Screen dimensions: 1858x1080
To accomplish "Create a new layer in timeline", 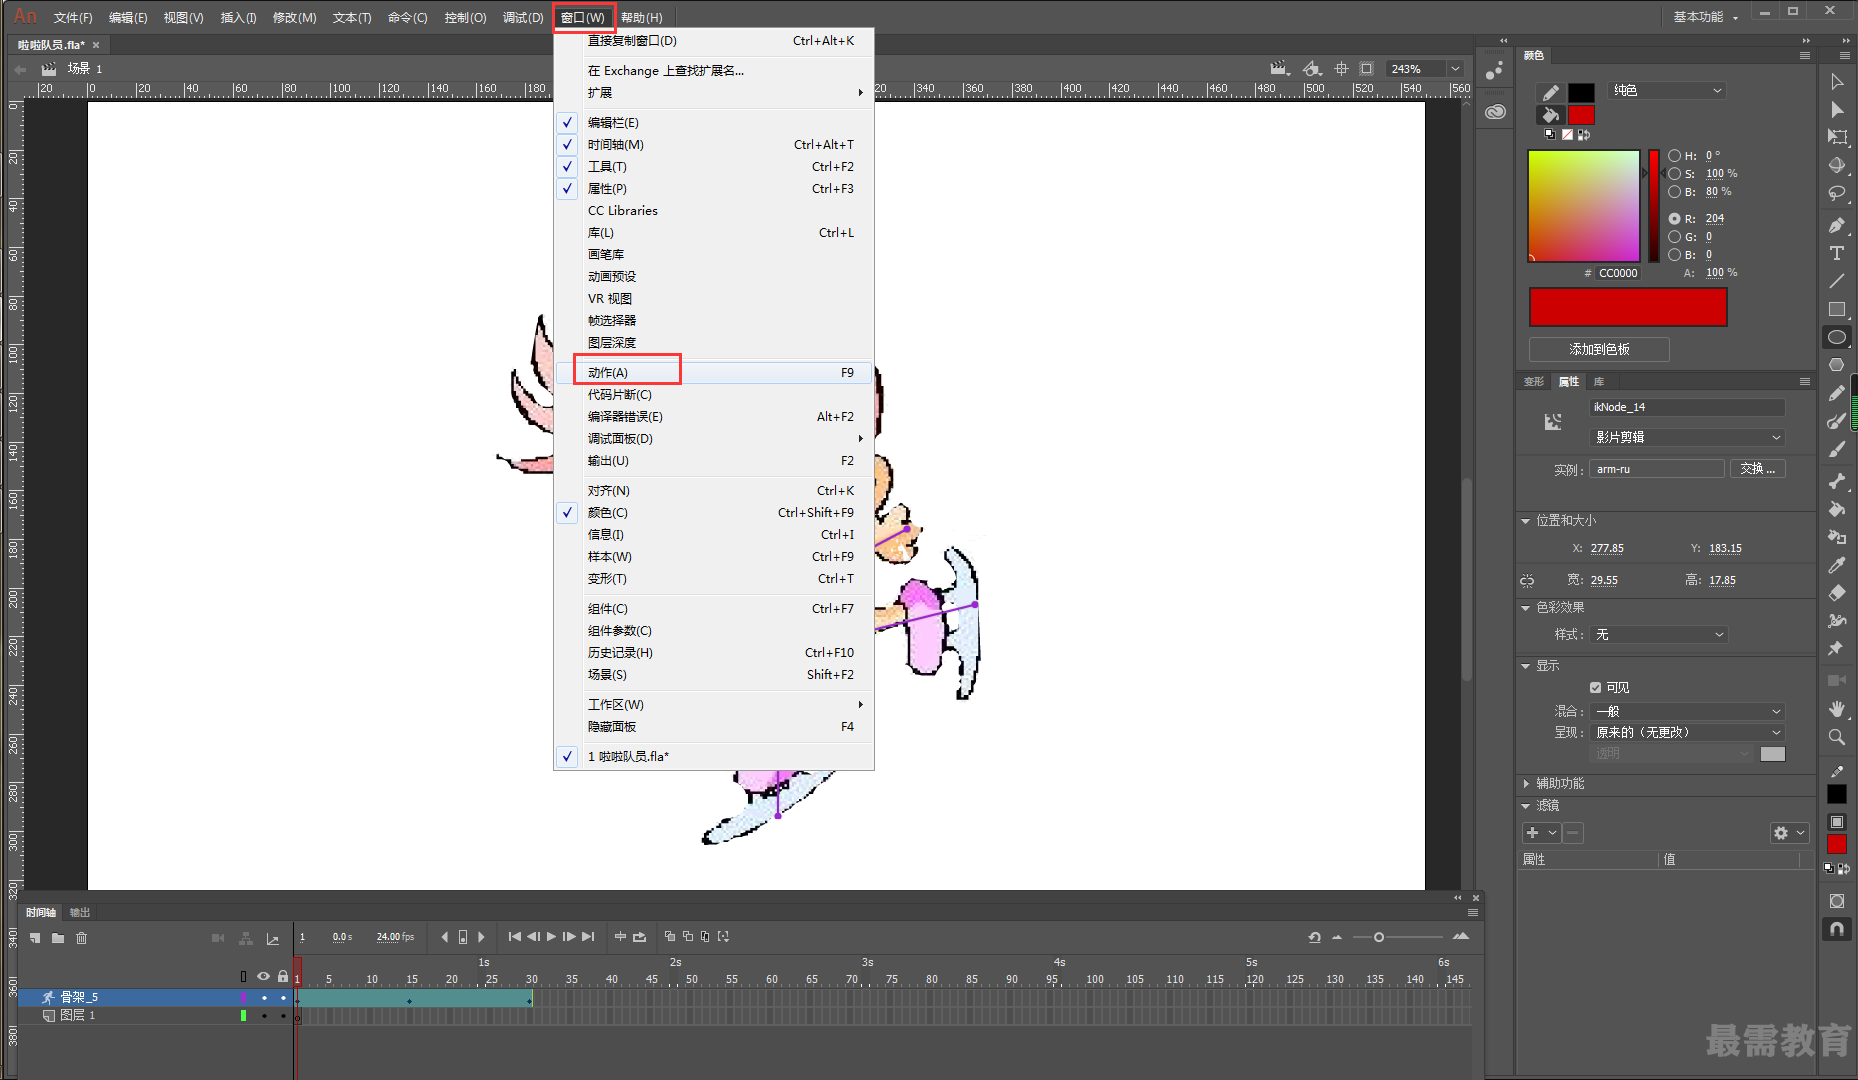I will pos(35,938).
